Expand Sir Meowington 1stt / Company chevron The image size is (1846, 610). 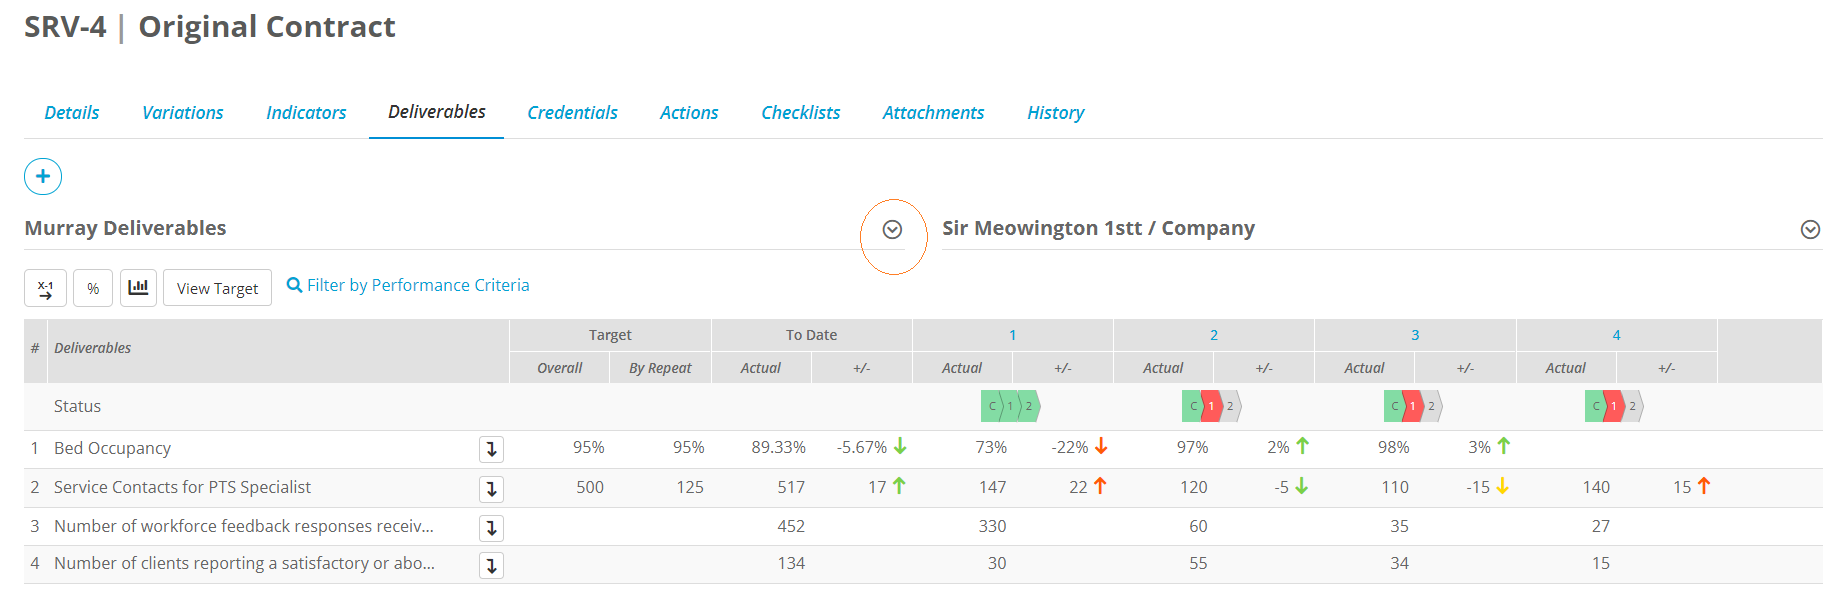[1810, 230]
